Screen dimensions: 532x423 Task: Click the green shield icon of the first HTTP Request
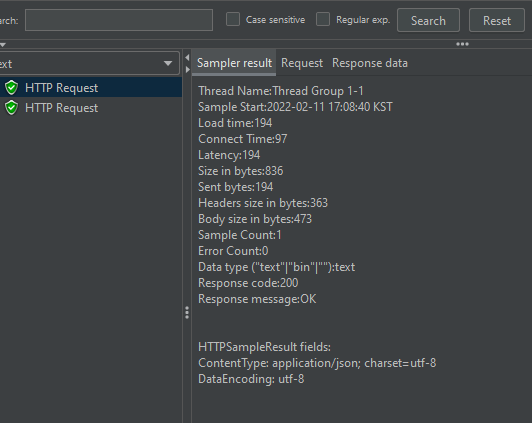coord(11,88)
